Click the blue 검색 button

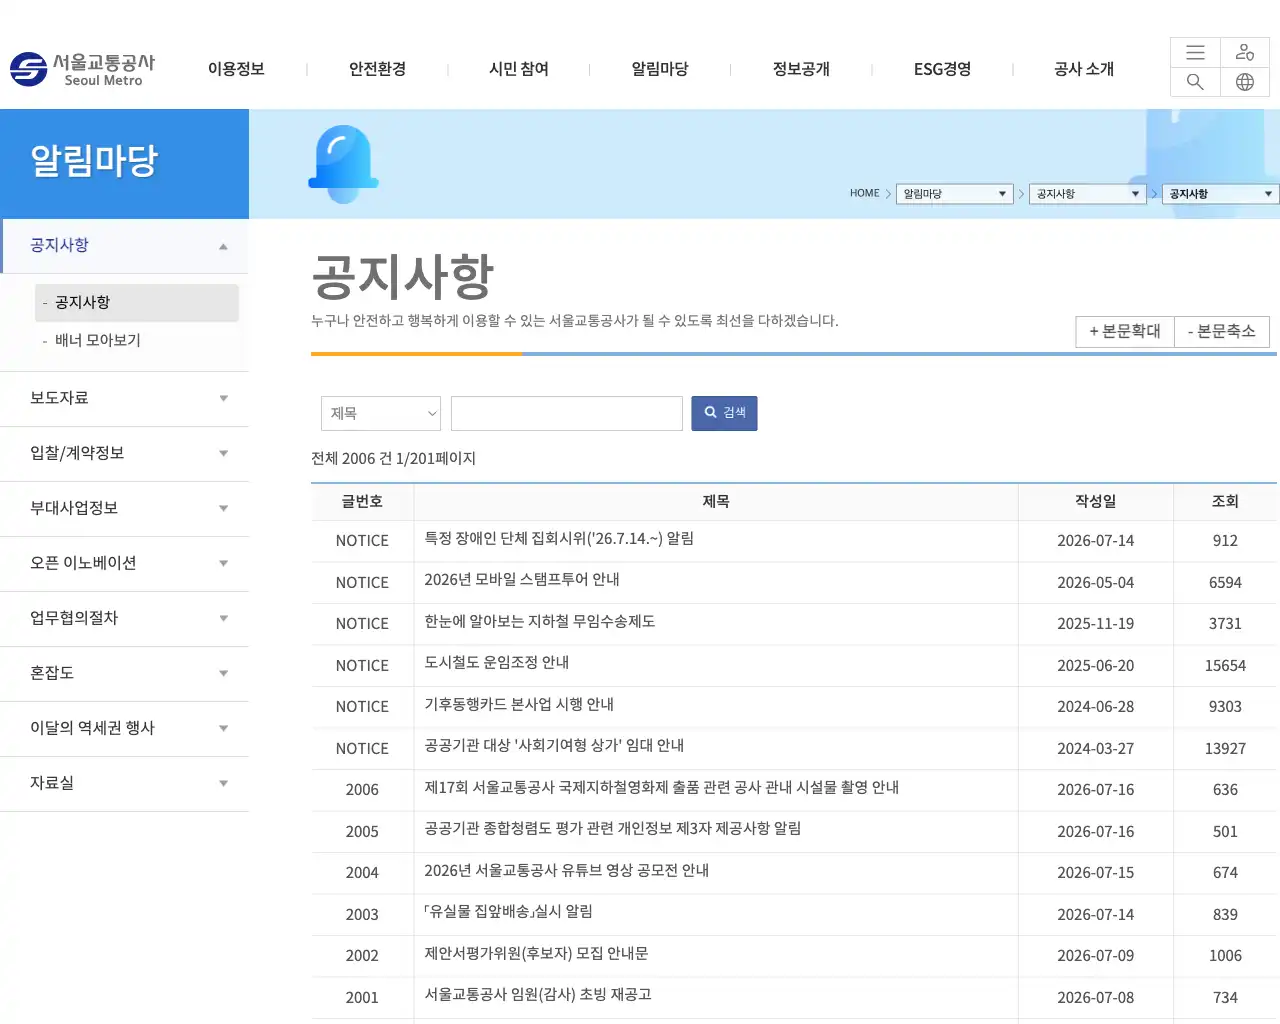pos(724,414)
